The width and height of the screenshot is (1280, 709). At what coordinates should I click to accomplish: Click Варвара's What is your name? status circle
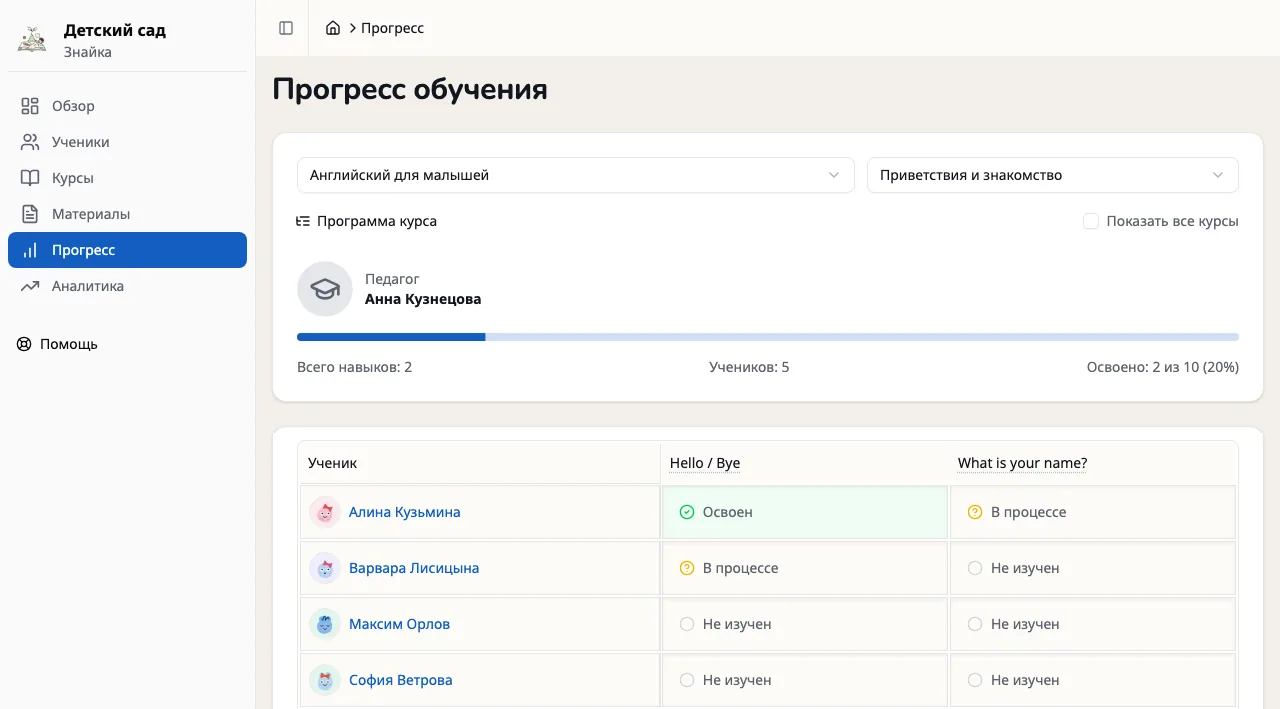click(975, 568)
